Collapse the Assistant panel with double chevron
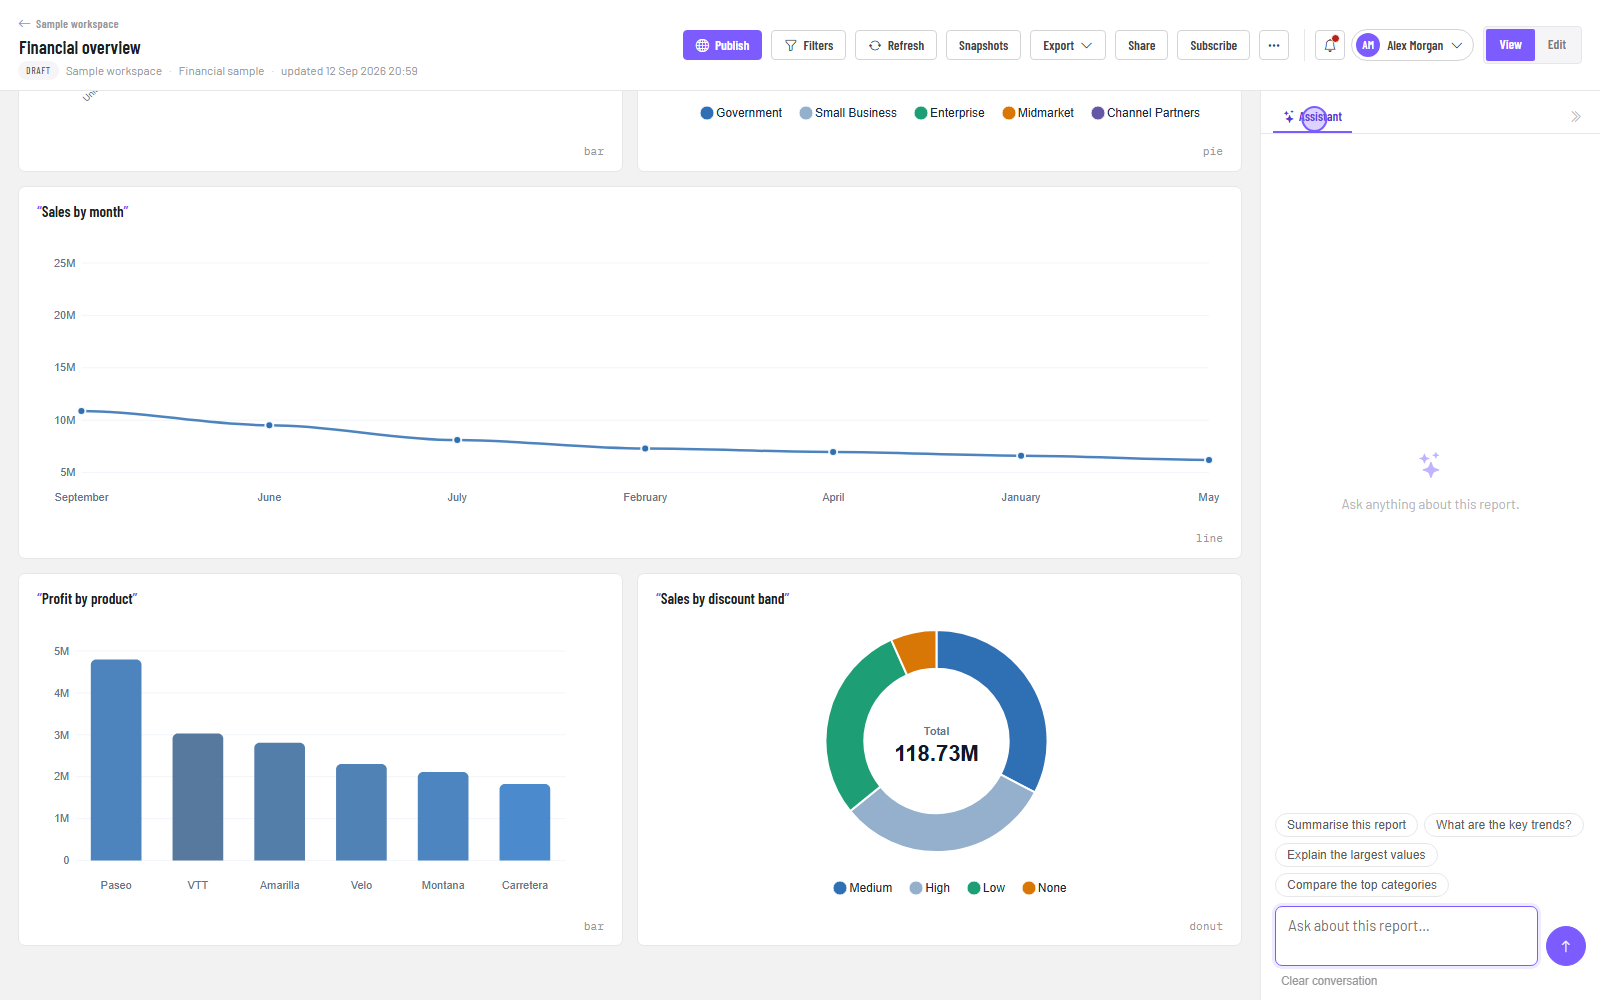Screen dimensions: 1600x1000 (x=1576, y=117)
